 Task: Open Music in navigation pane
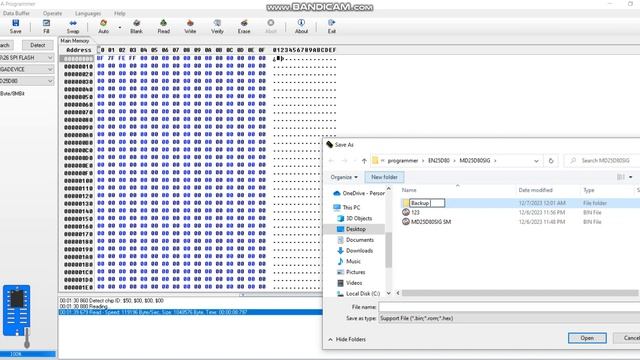coord(349,261)
